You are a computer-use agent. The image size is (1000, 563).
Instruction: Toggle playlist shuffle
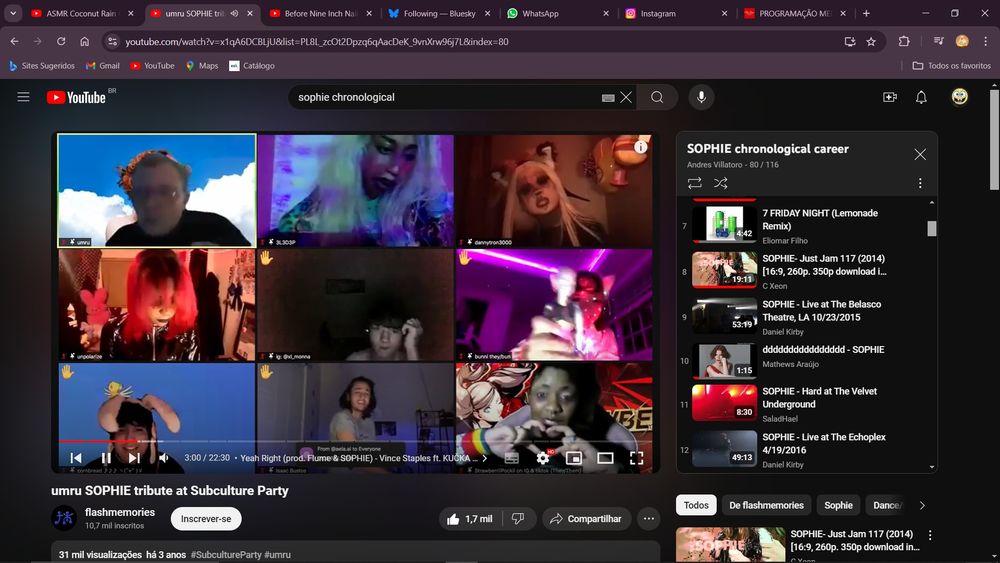(x=721, y=183)
